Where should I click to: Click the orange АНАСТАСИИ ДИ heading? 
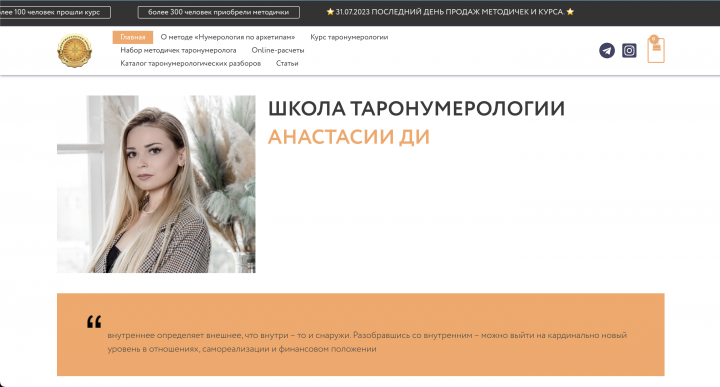(x=349, y=137)
